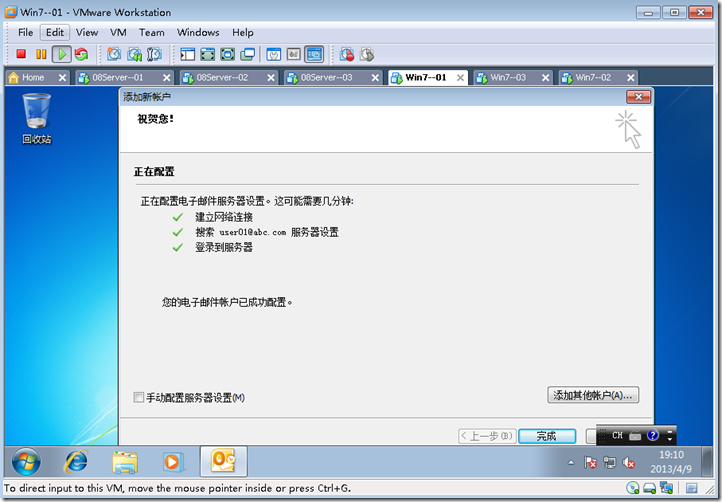
Task: Click the Show Desktop strip on the taskbar
Action: click(708, 462)
